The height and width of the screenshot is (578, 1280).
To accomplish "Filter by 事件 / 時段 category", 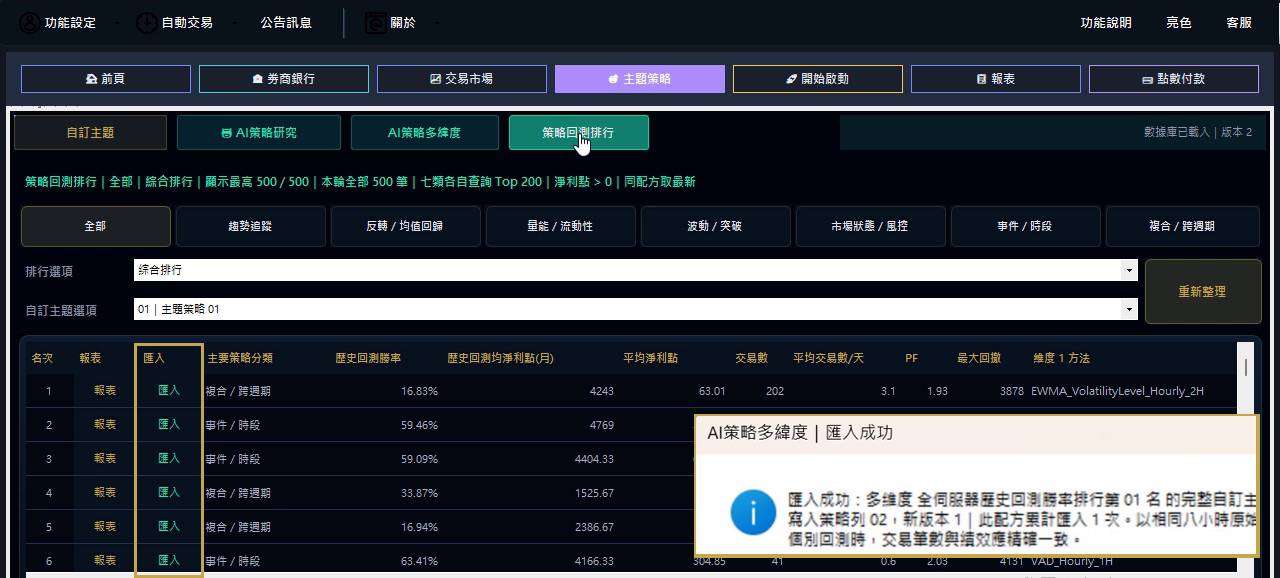I will 1026,226.
